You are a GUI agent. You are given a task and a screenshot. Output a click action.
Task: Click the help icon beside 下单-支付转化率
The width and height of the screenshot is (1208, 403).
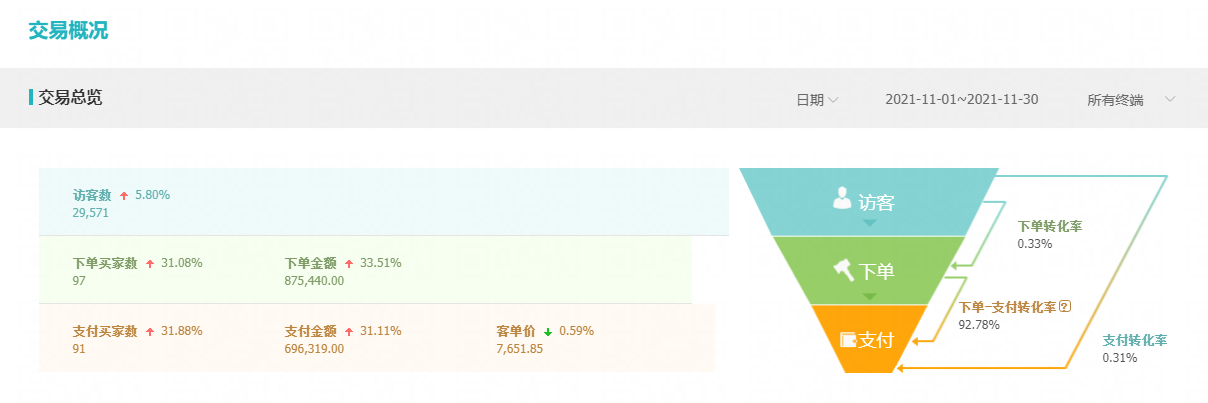(x=1065, y=306)
